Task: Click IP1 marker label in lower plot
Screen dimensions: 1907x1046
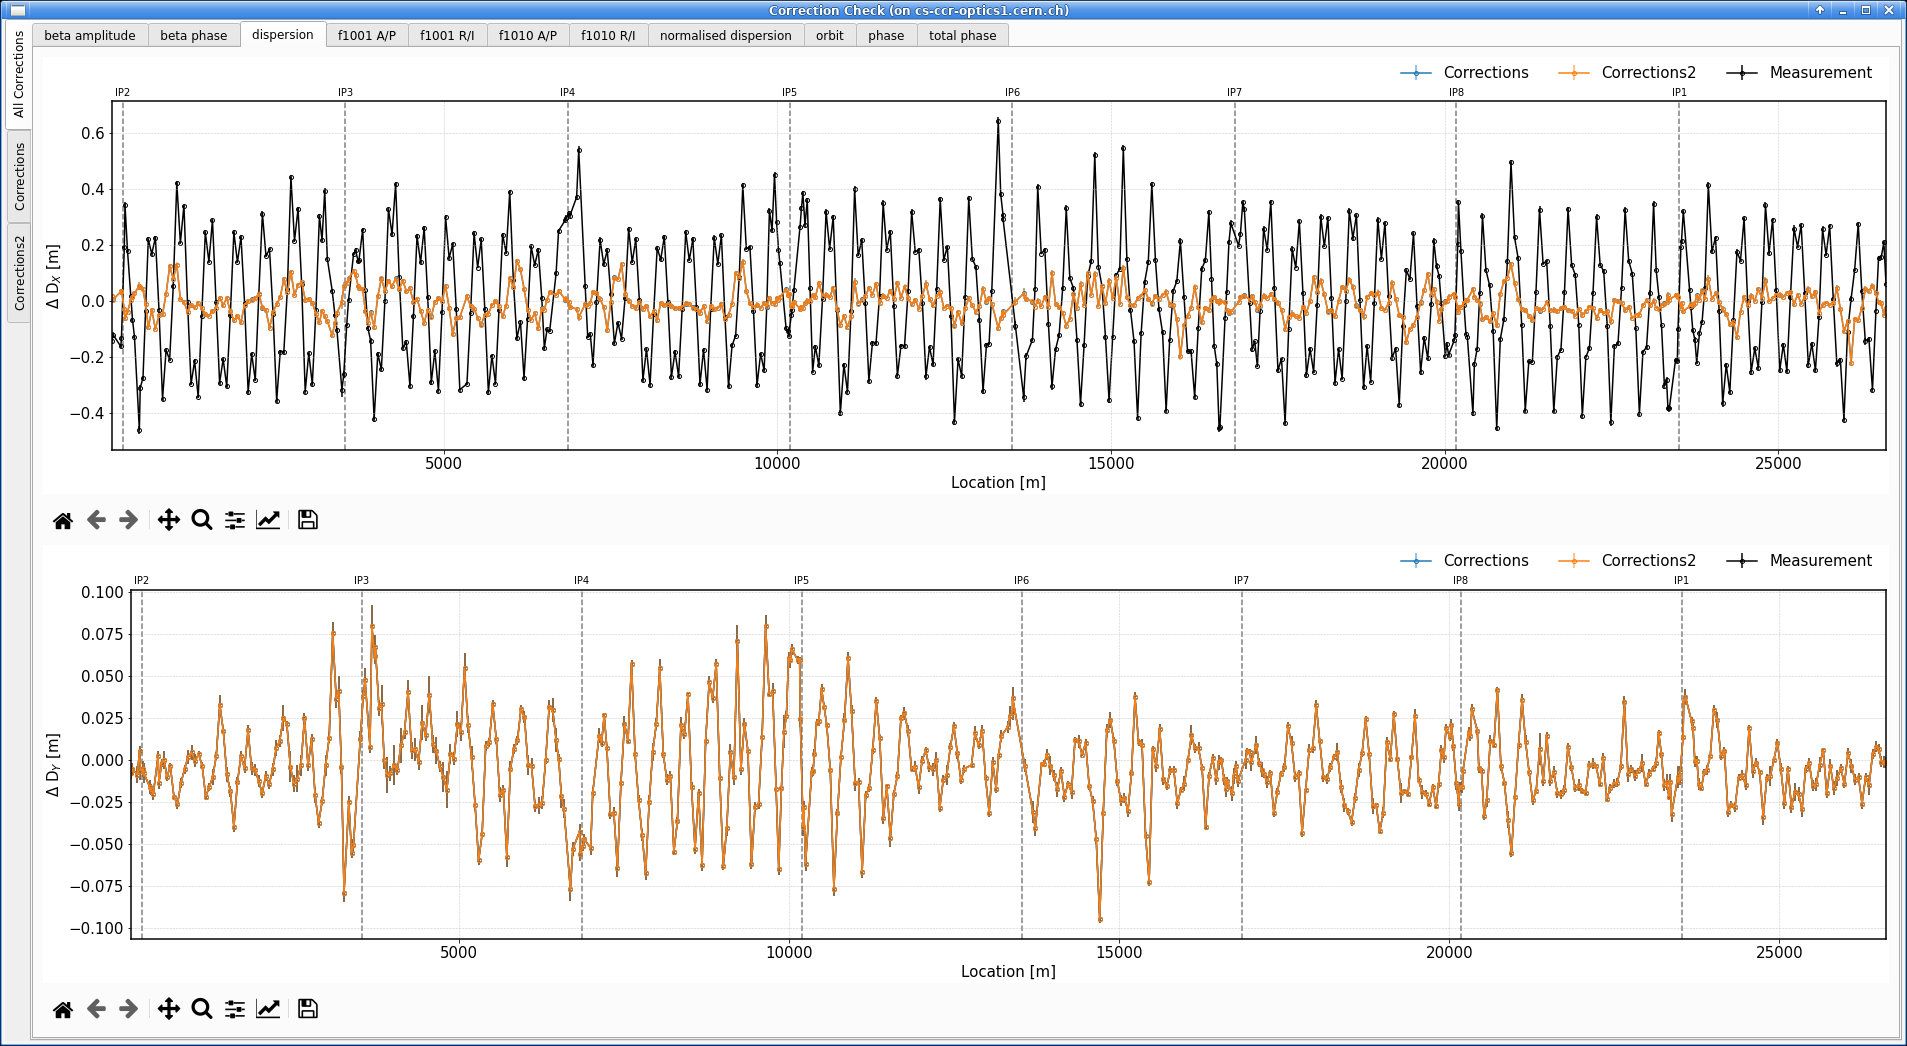Action: 1682,580
